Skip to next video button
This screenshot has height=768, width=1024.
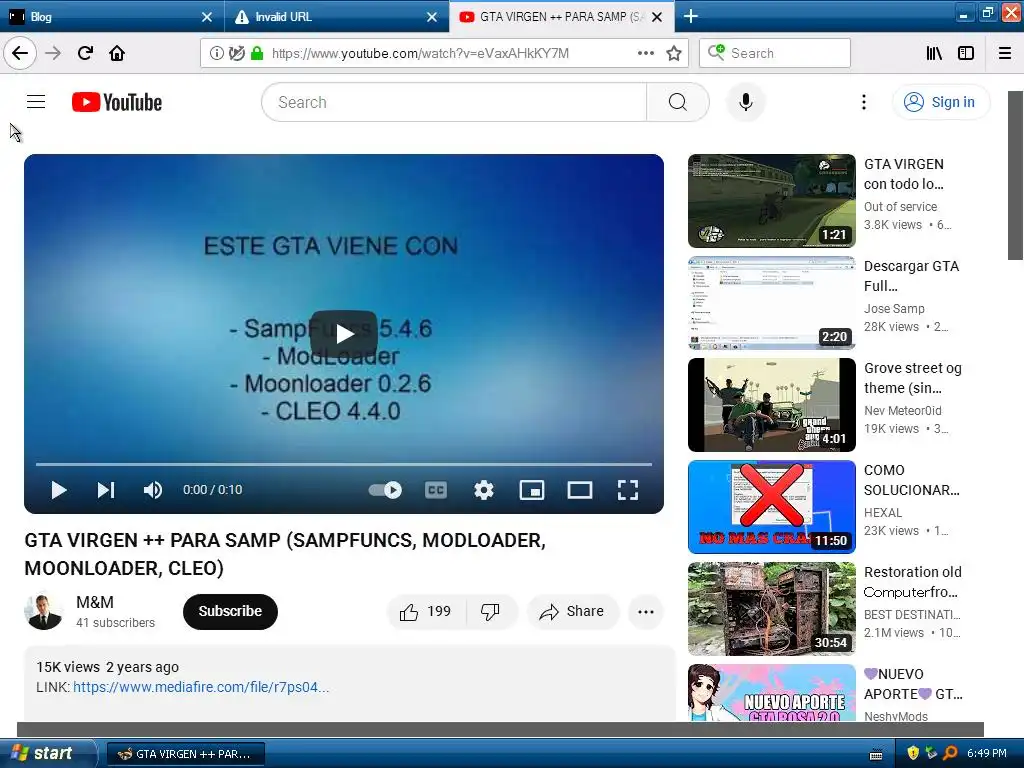click(106, 490)
